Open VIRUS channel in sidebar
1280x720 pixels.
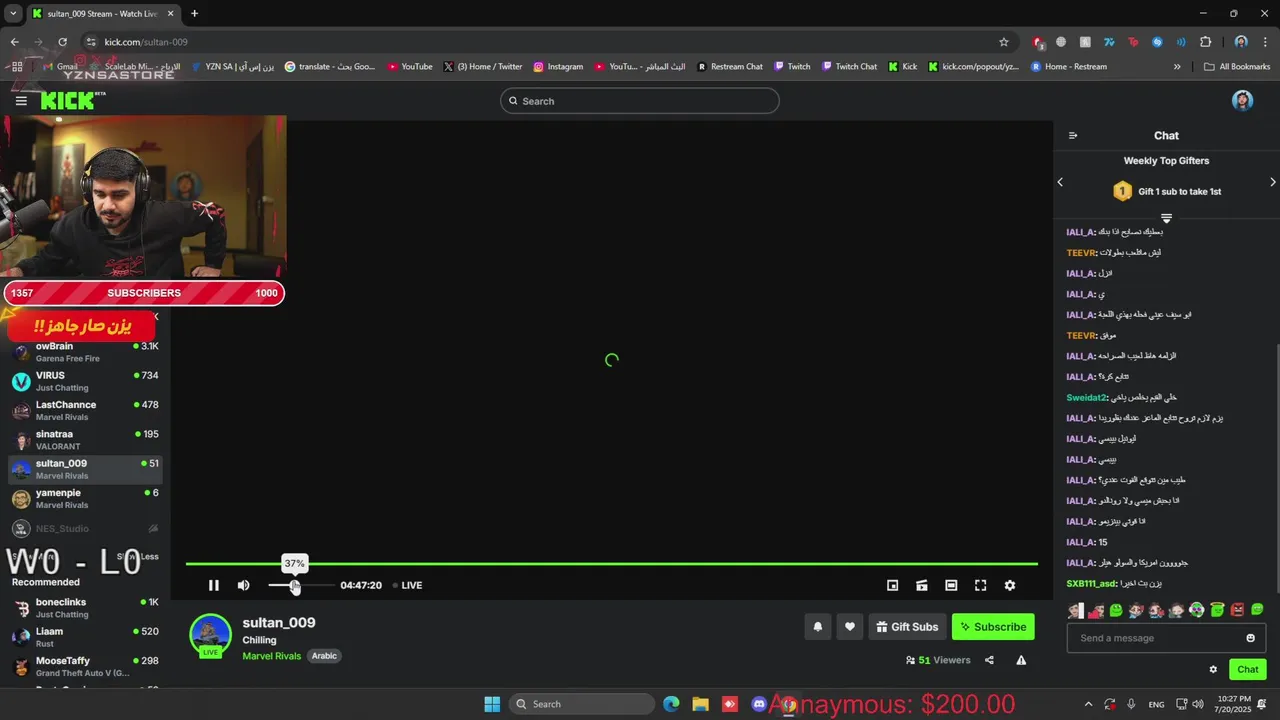85,381
